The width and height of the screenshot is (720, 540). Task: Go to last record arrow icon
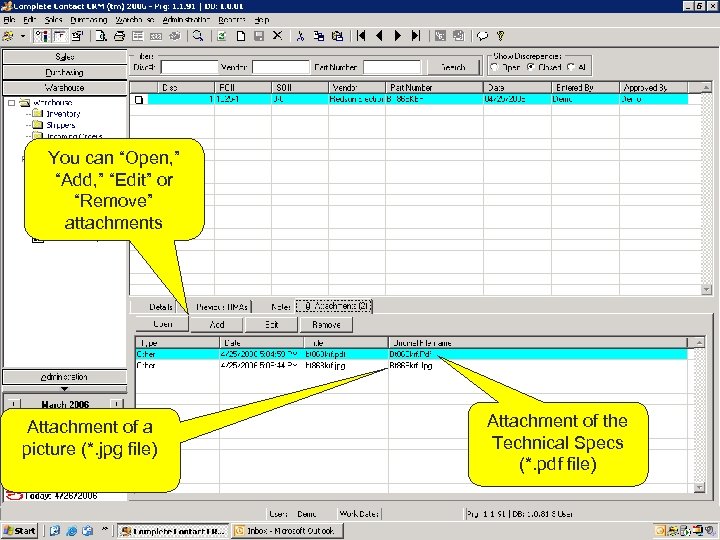click(416, 36)
